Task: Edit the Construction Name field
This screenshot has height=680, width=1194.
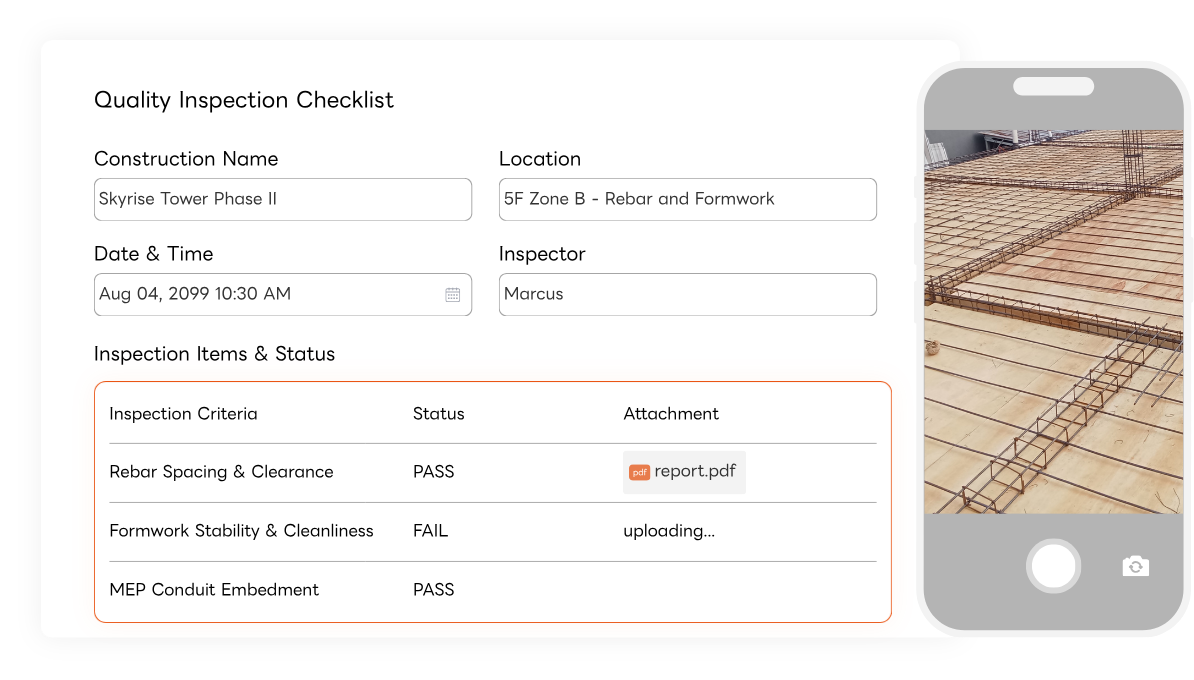Action: pos(283,200)
